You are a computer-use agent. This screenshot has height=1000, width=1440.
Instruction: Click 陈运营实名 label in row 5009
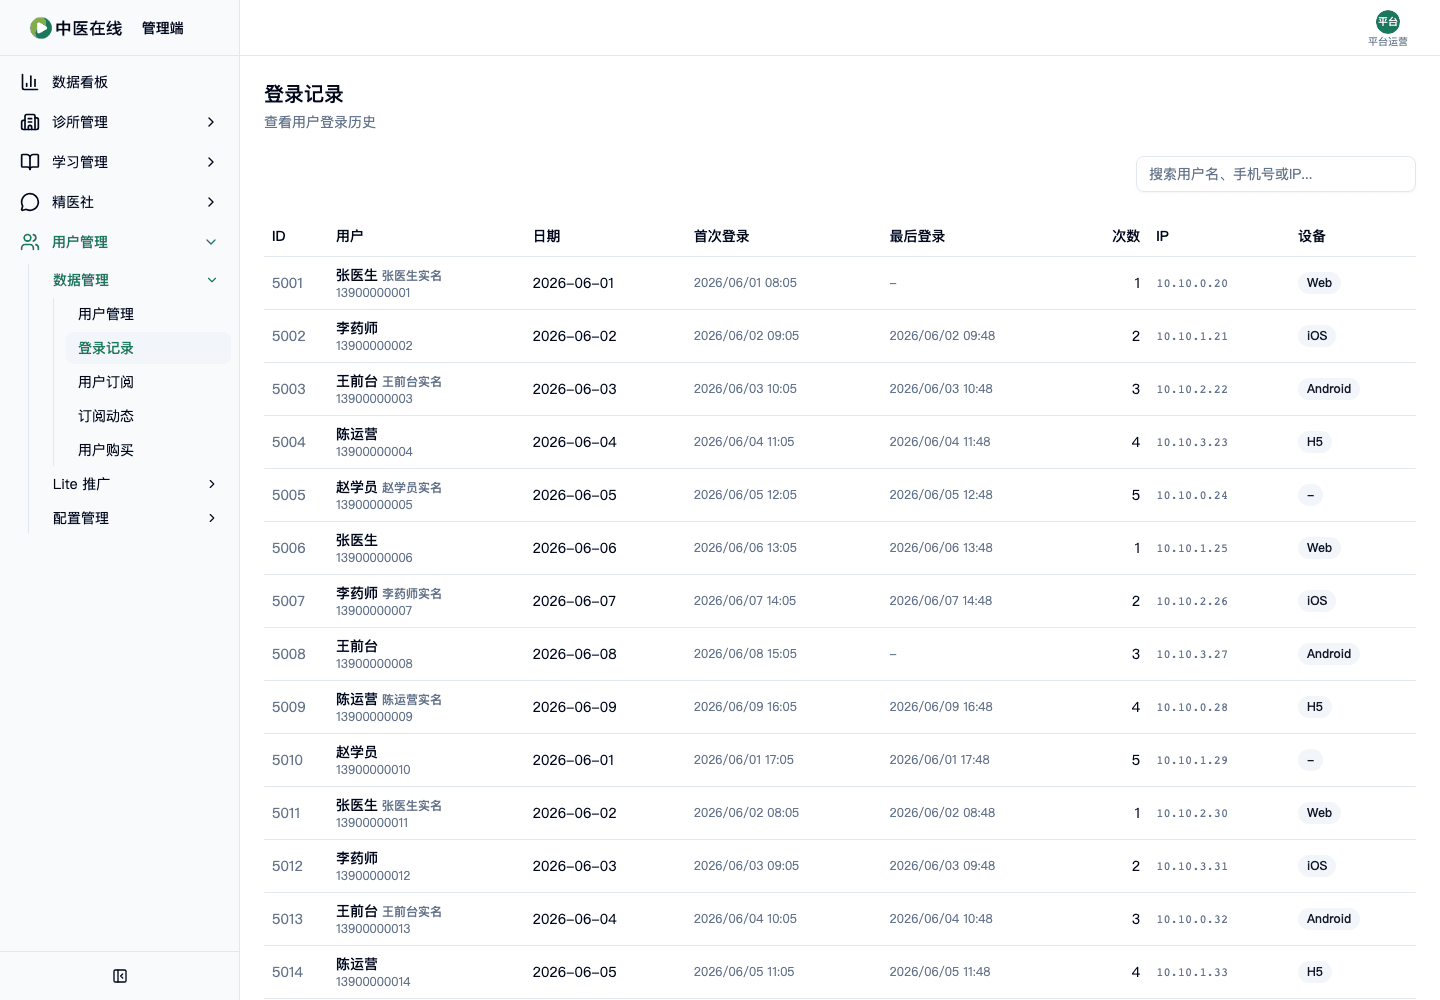point(412,700)
